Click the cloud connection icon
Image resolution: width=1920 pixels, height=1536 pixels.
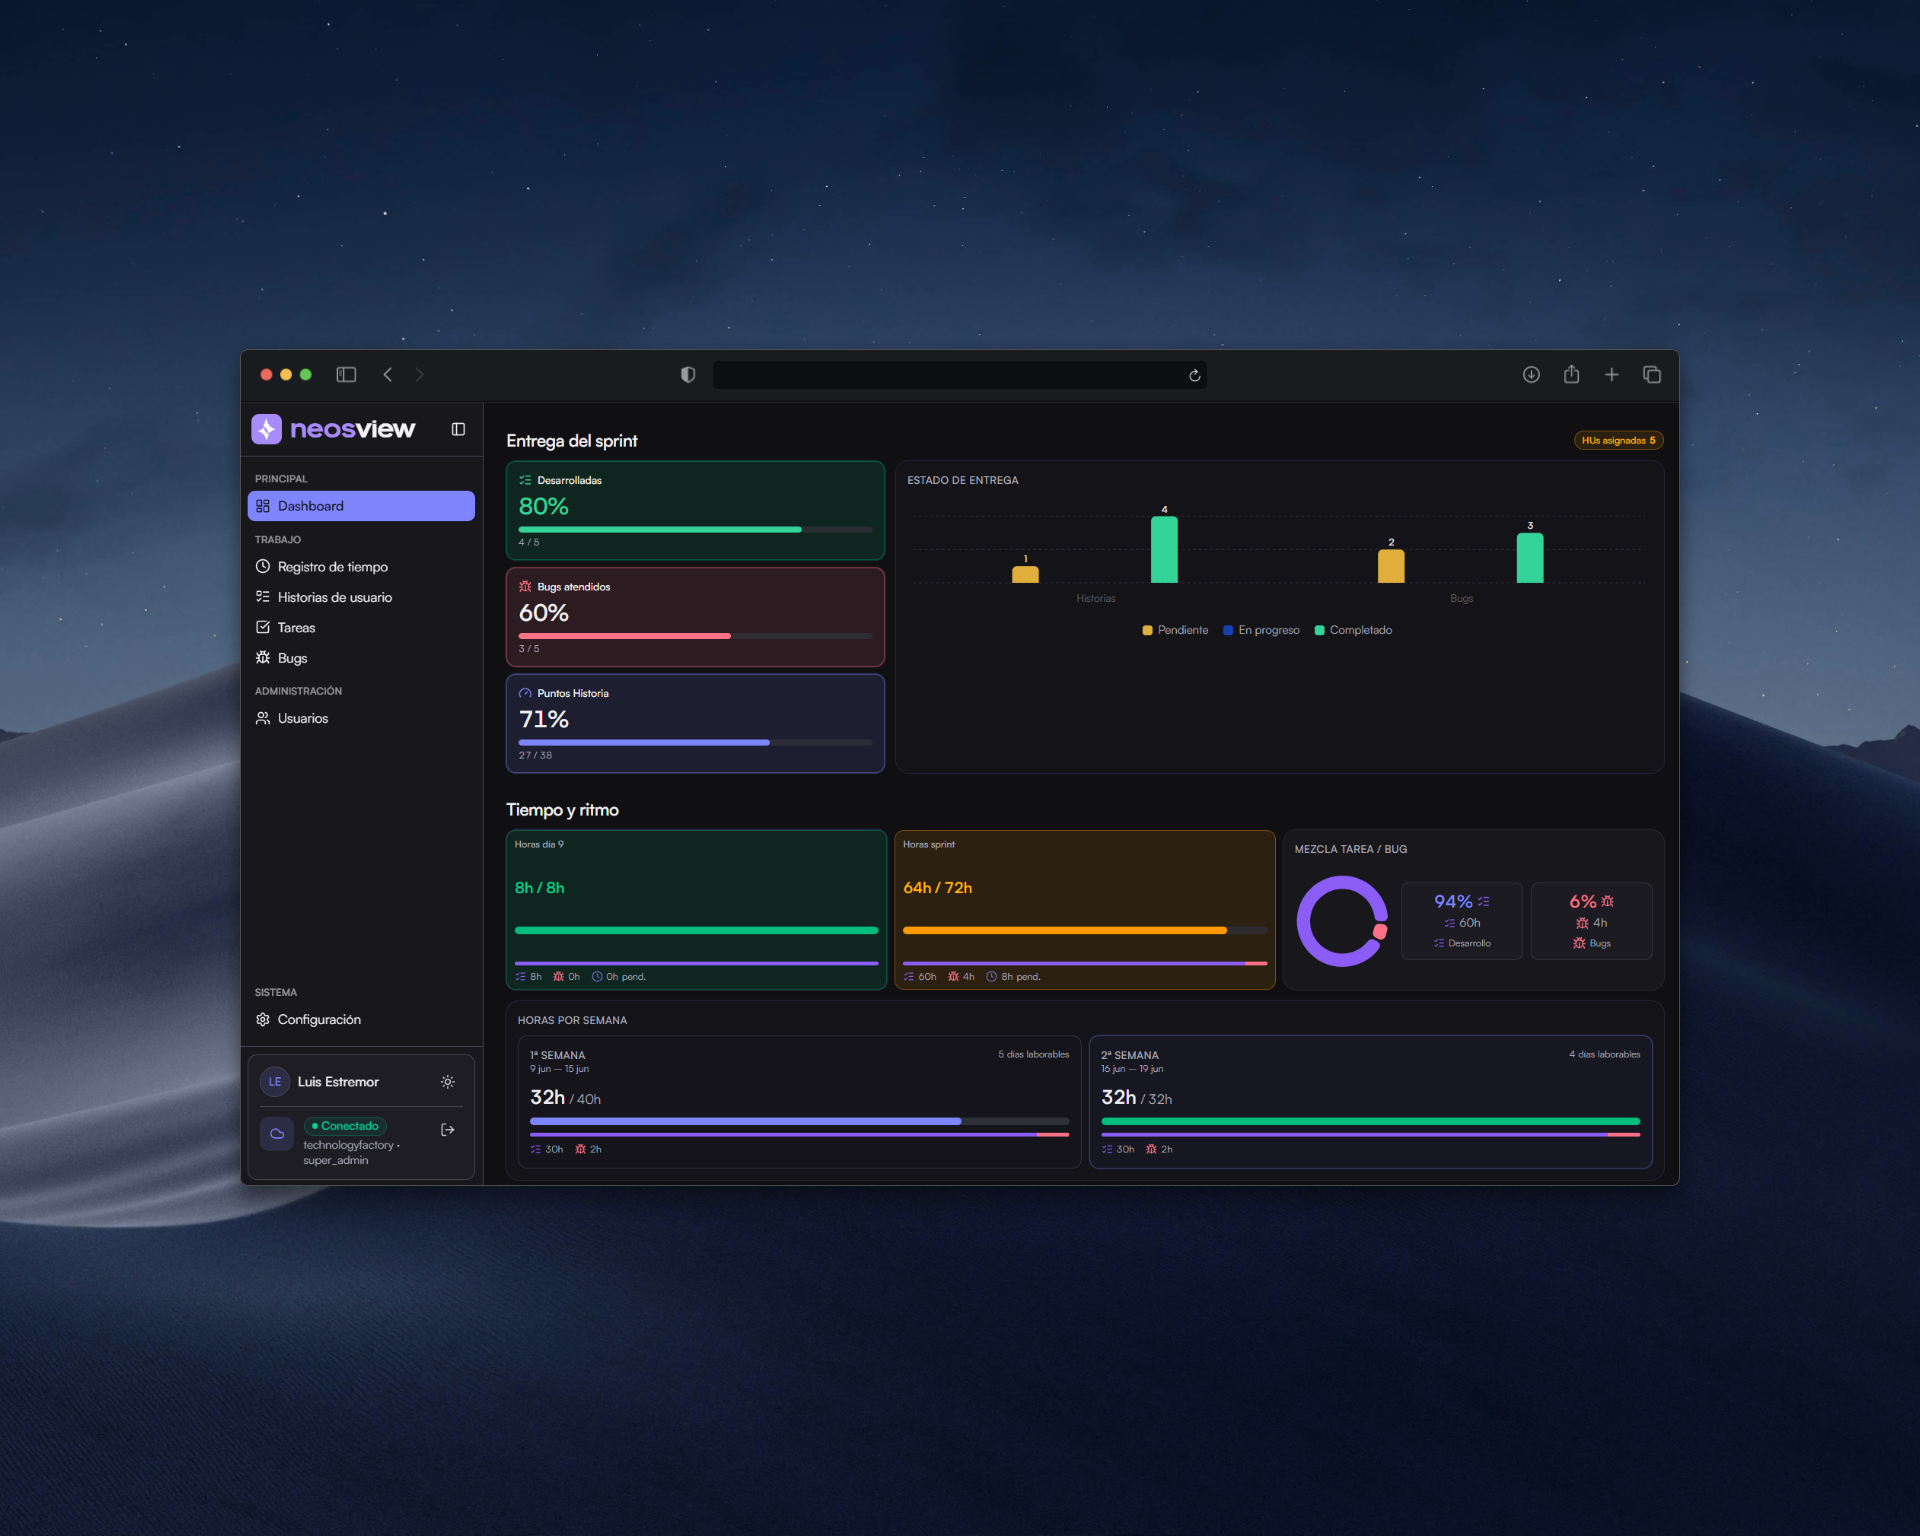(277, 1134)
